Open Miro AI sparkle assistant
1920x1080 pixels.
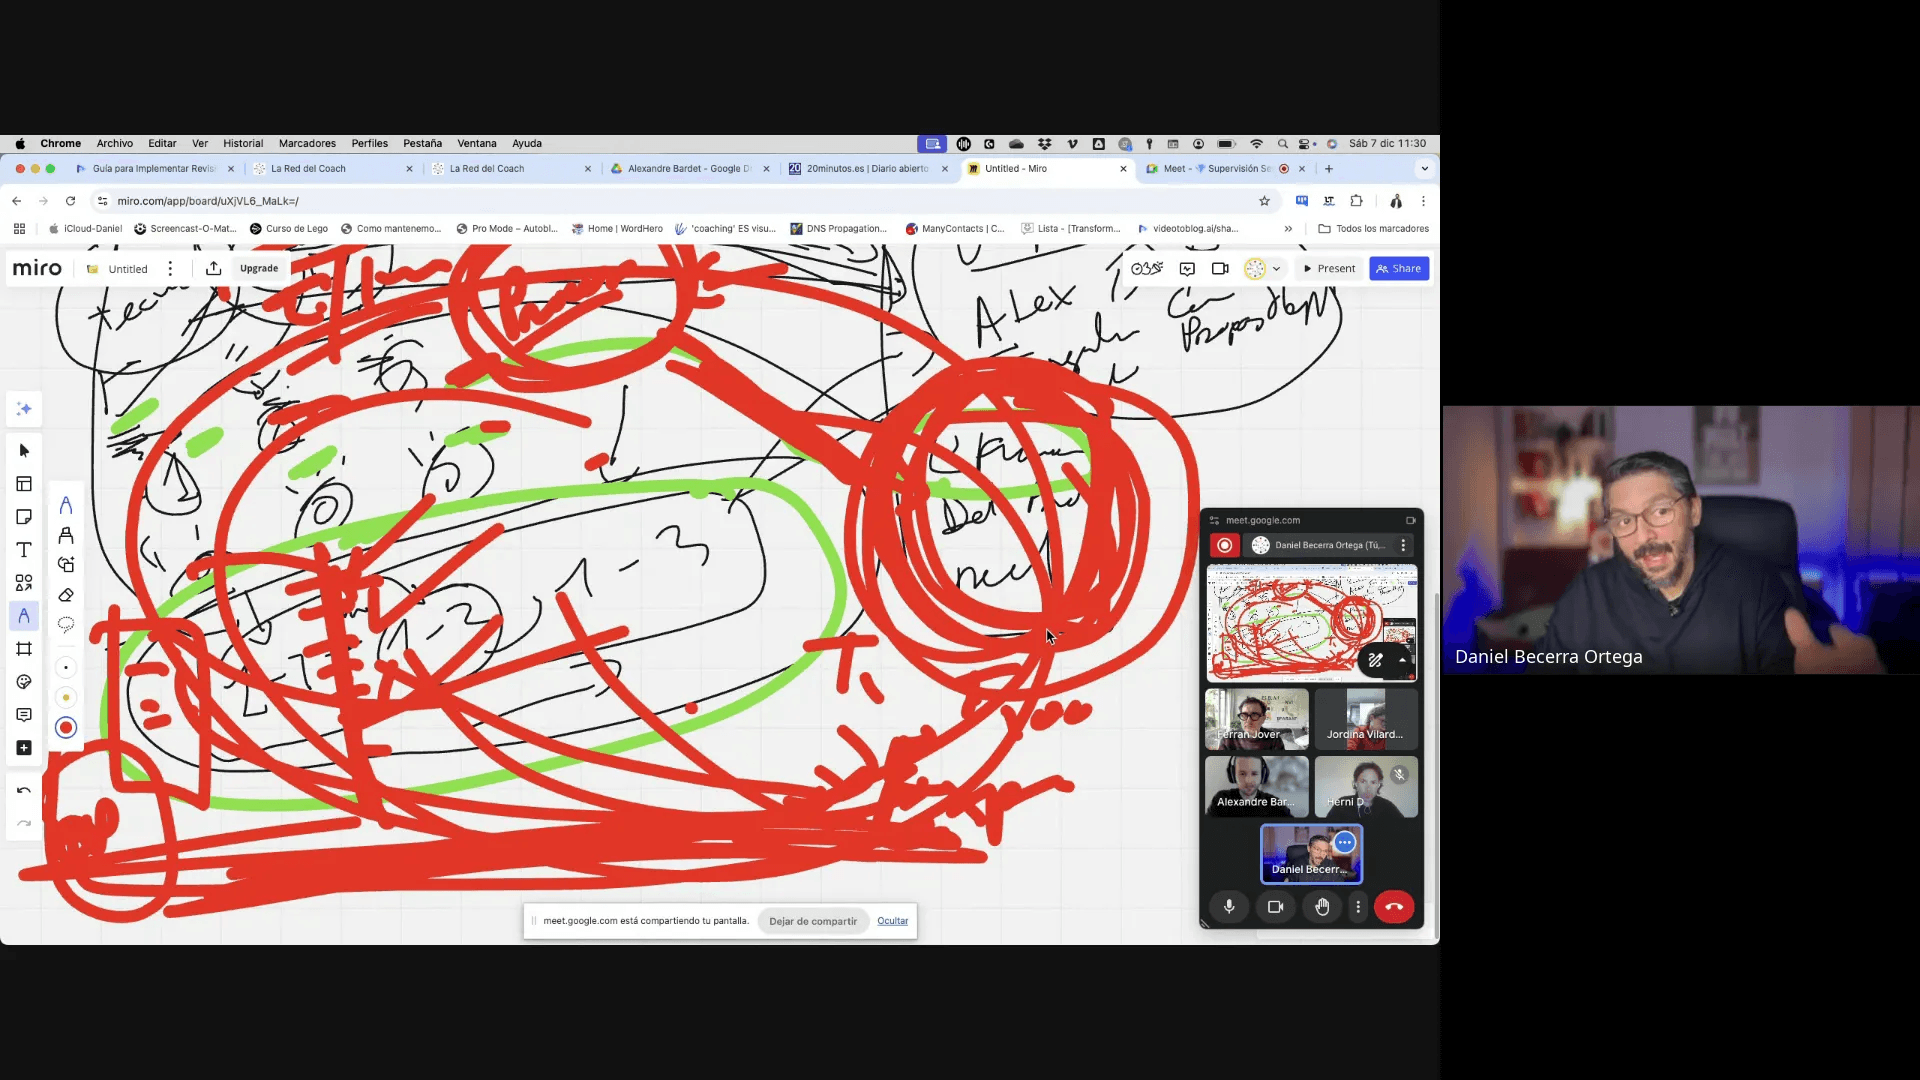pyautogui.click(x=24, y=409)
